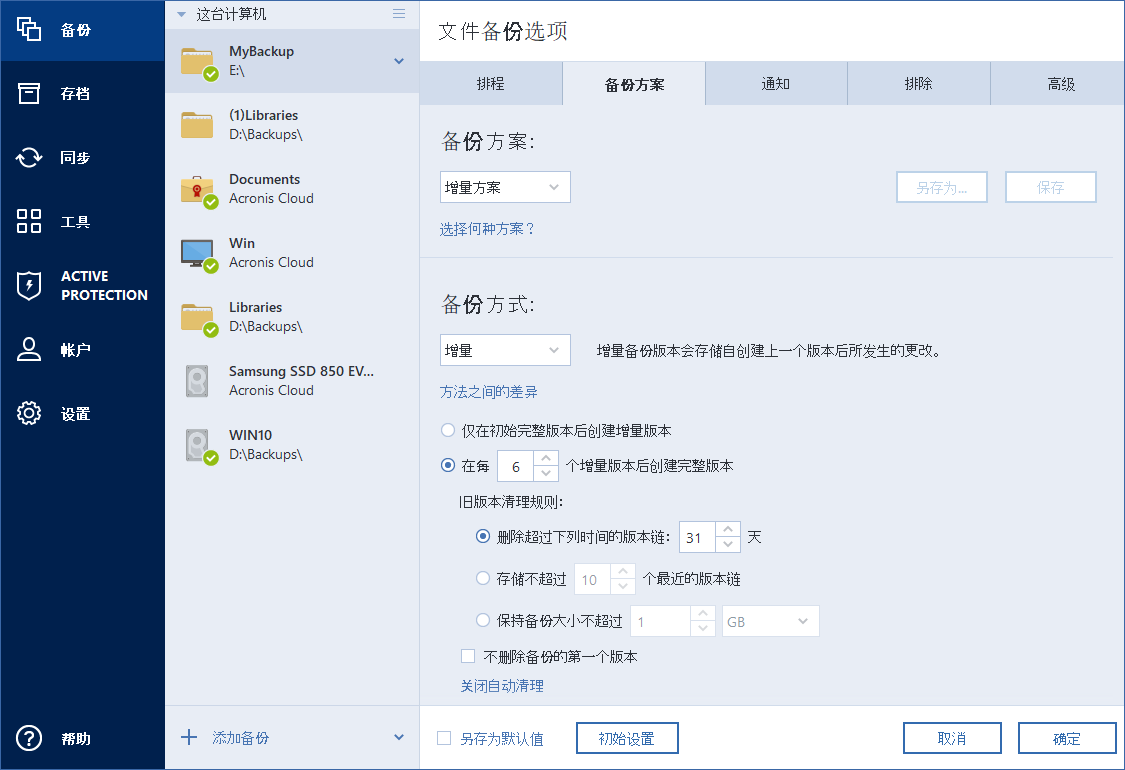Decrease the 31 天 days spinner
The height and width of the screenshot is (770, 1125).
728,545
